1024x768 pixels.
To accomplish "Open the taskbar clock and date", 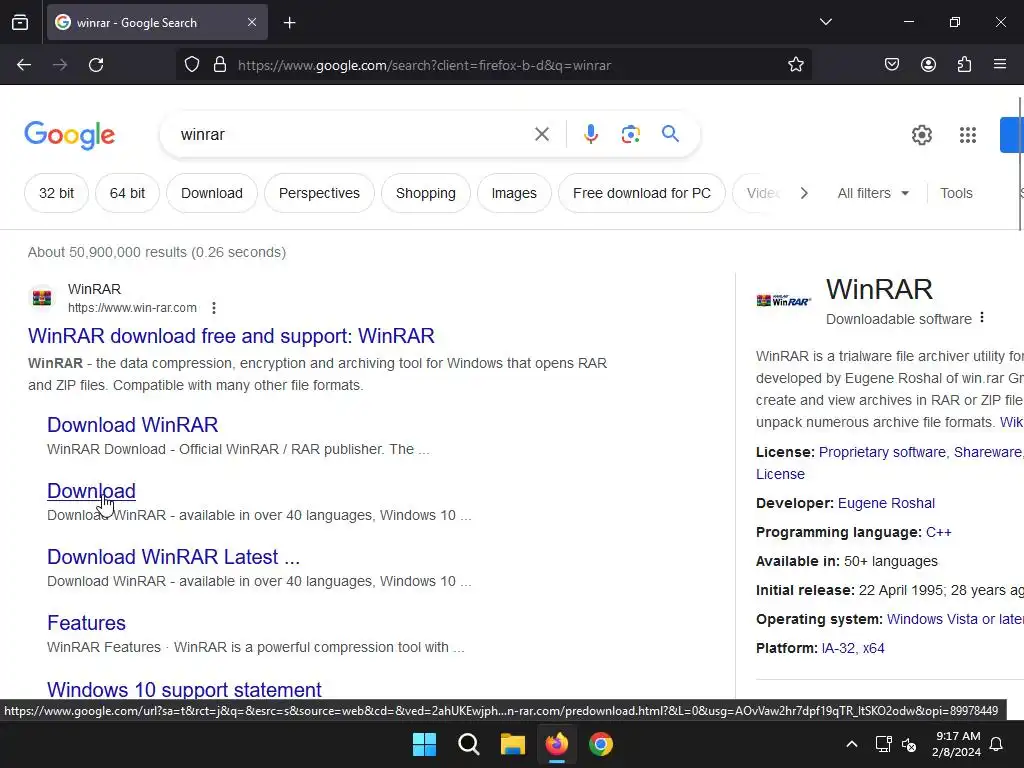I will (956, 744).
